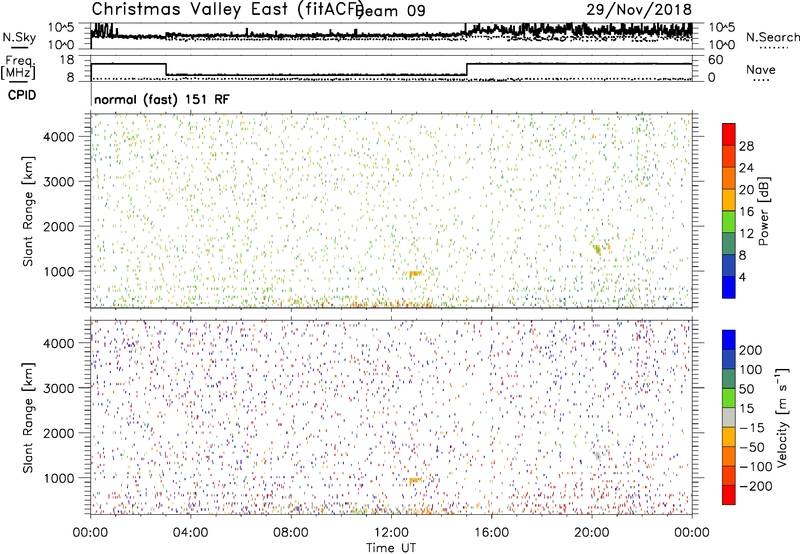
Task: Click the orange echo near 13:00 in velocity panel
Action: click(415, 481)
